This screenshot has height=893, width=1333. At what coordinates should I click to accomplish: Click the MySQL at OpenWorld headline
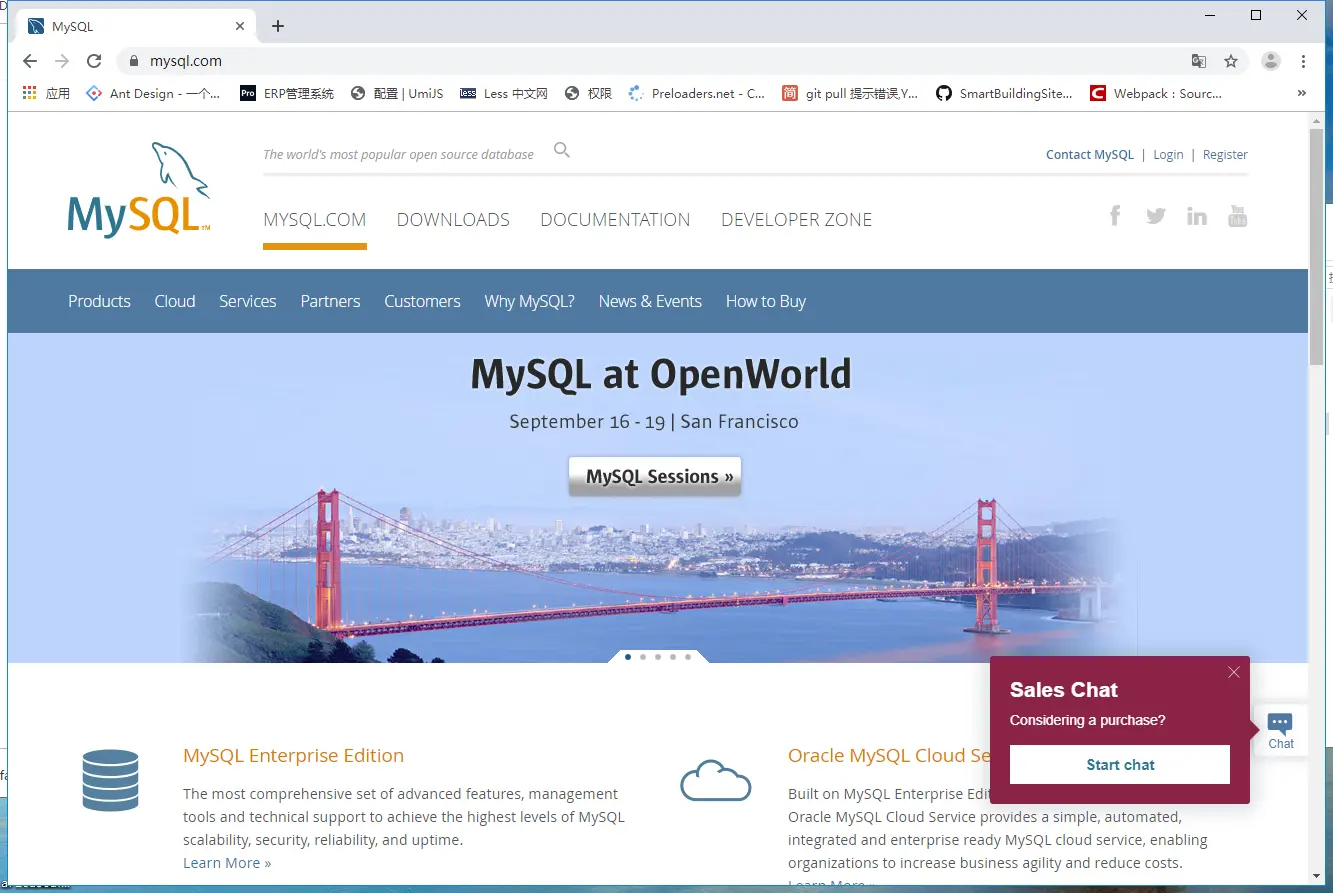pyautogui.click(x=661, y=374)
